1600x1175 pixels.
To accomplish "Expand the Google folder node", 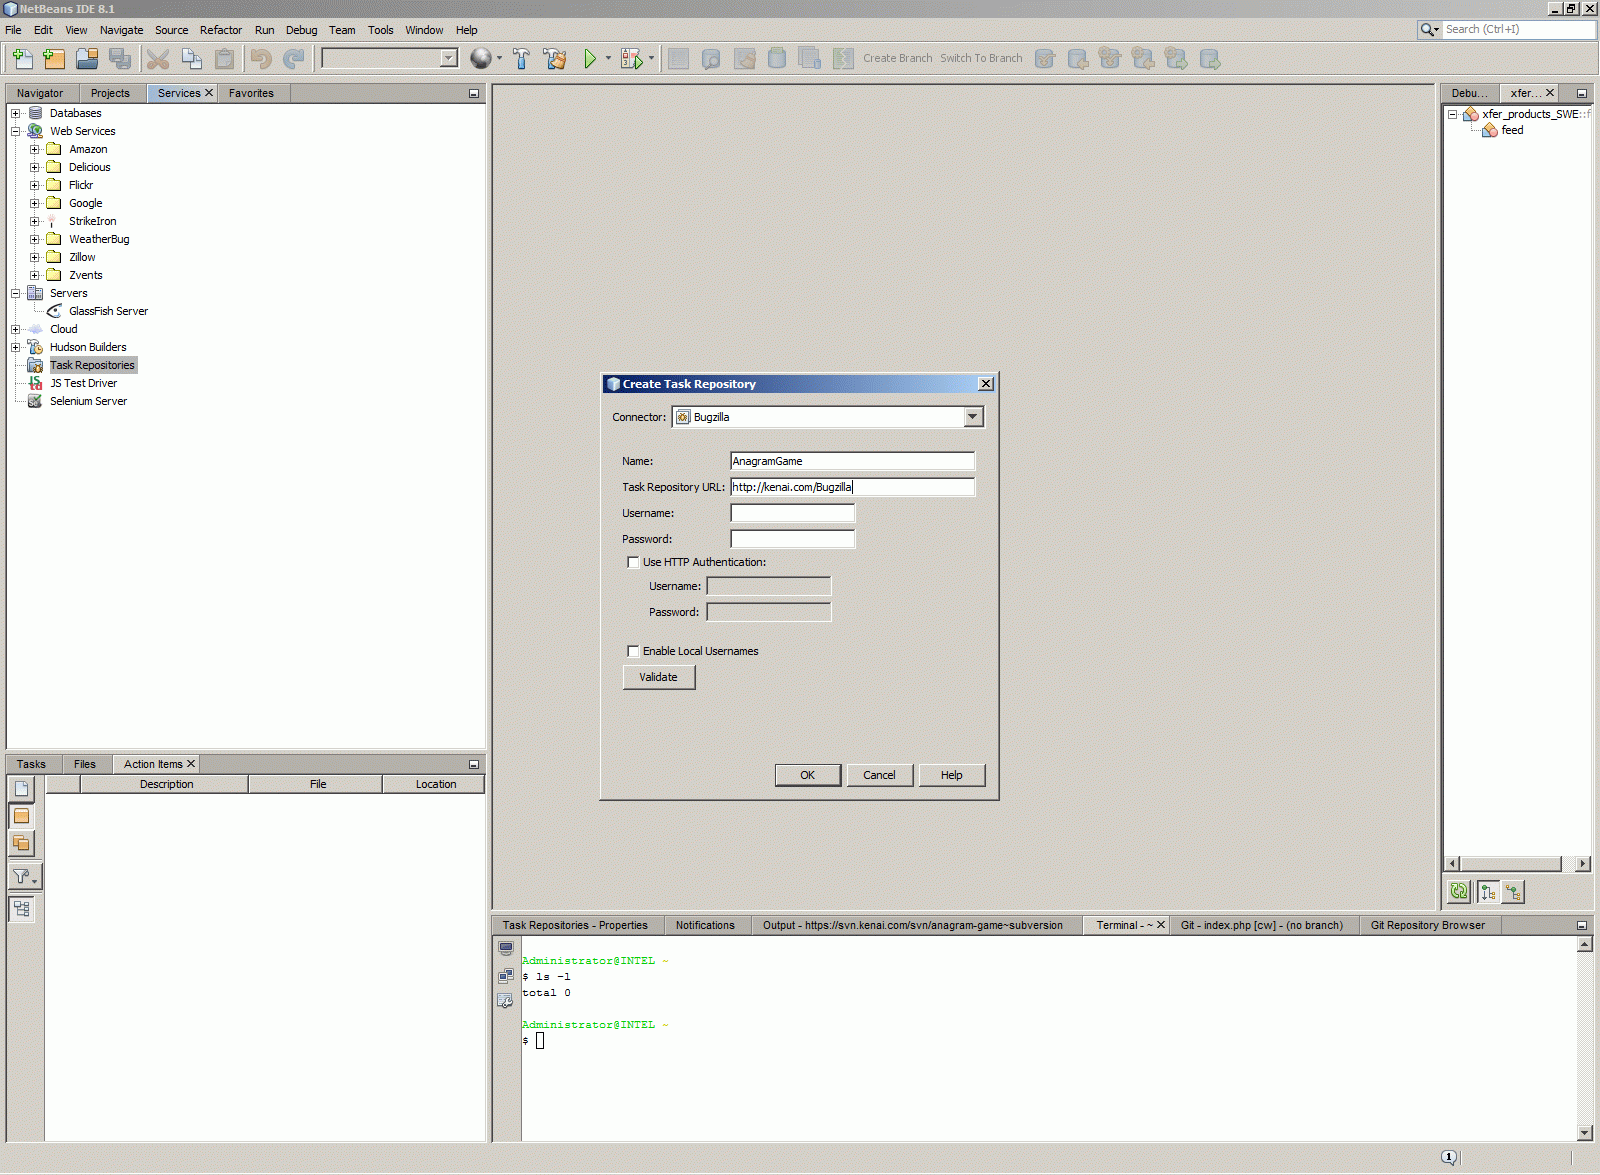I will pyautogui.click(x=35, y=203).
